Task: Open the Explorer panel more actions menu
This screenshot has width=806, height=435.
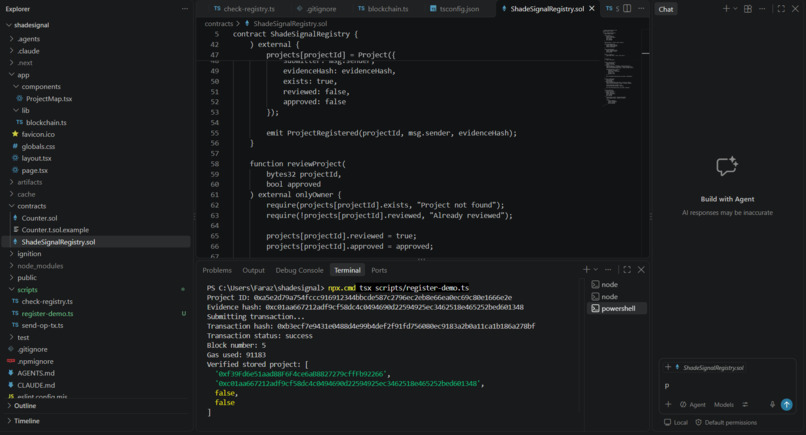Action: [x=185, y=9]
